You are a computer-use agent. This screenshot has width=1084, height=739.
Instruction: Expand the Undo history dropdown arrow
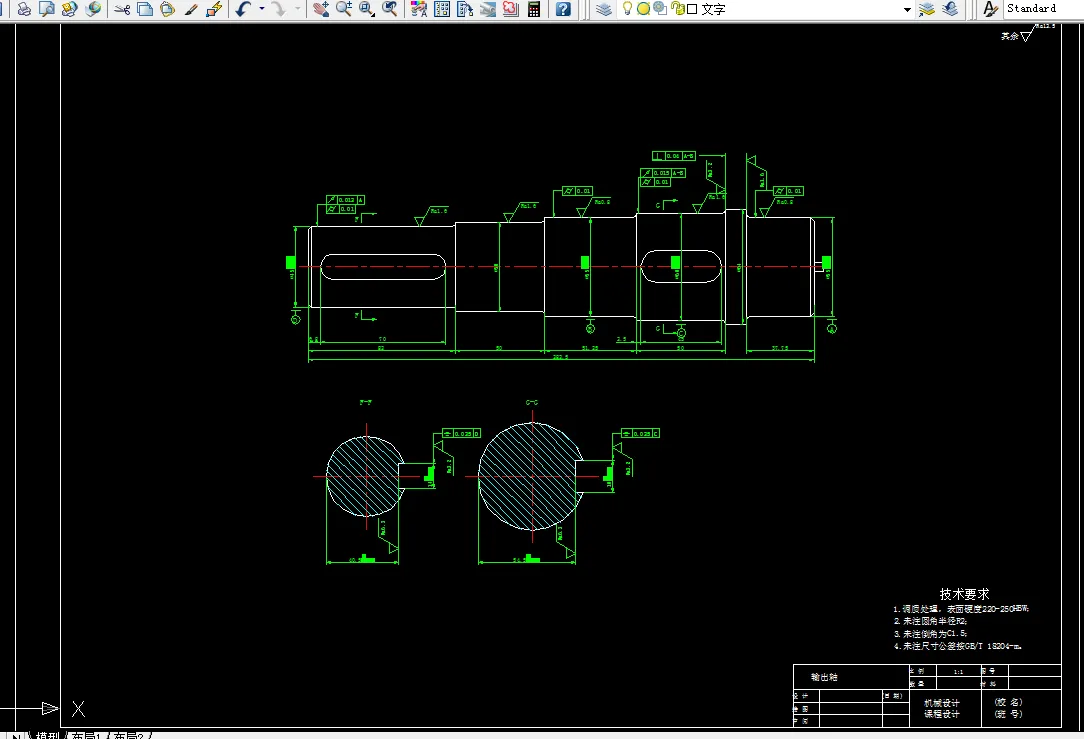click(262, 9)
